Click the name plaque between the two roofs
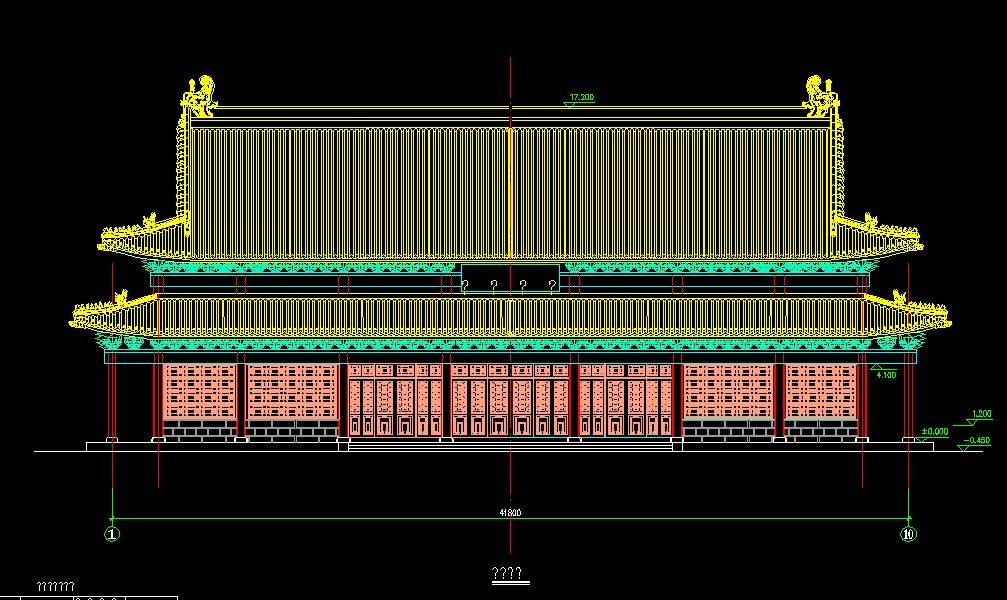The height and width of the screenshot is (600, 1007). [510, 272]
